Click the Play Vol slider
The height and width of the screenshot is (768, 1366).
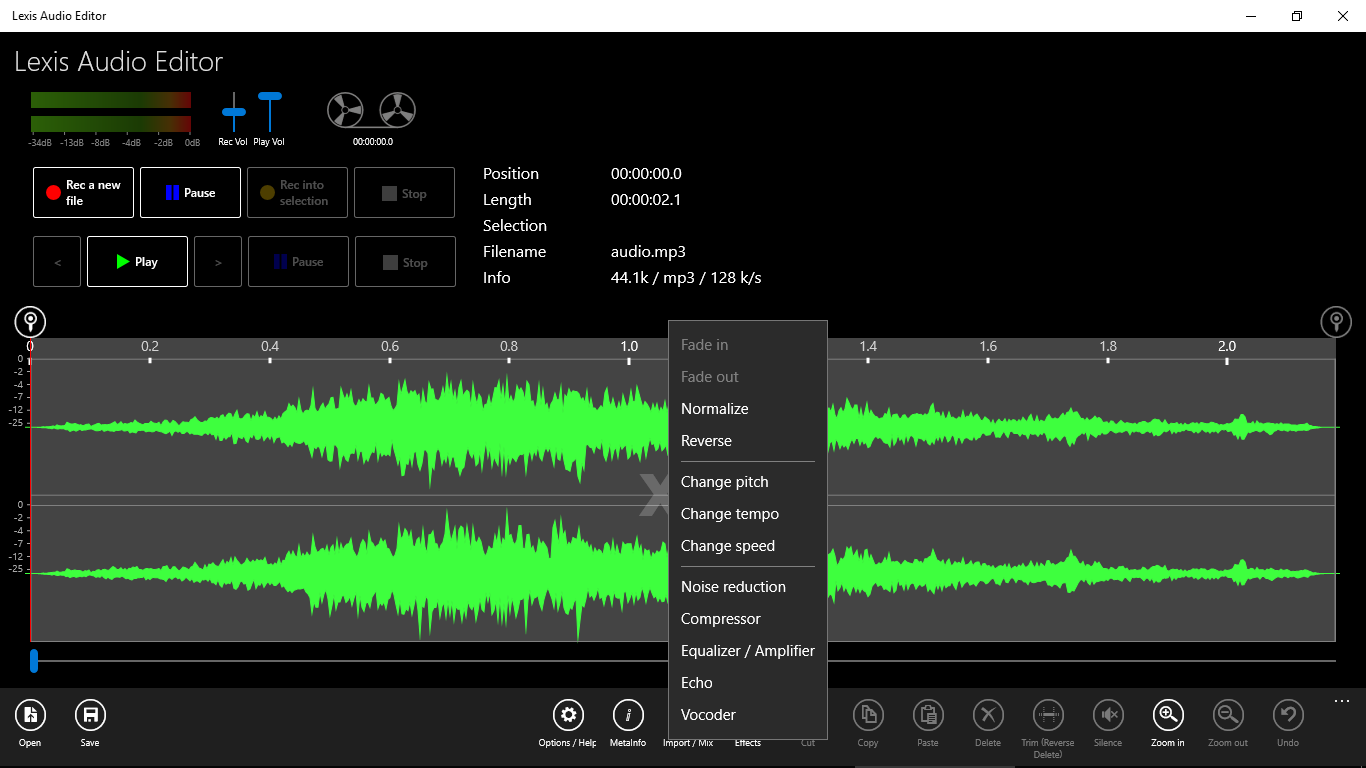click(x=270, y=97)
